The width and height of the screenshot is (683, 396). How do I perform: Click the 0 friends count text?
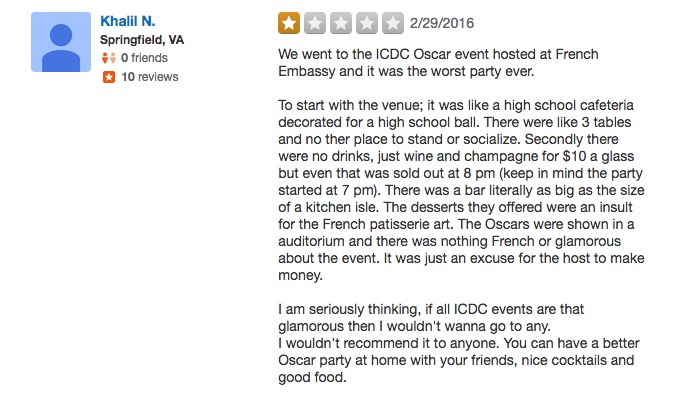144,58
